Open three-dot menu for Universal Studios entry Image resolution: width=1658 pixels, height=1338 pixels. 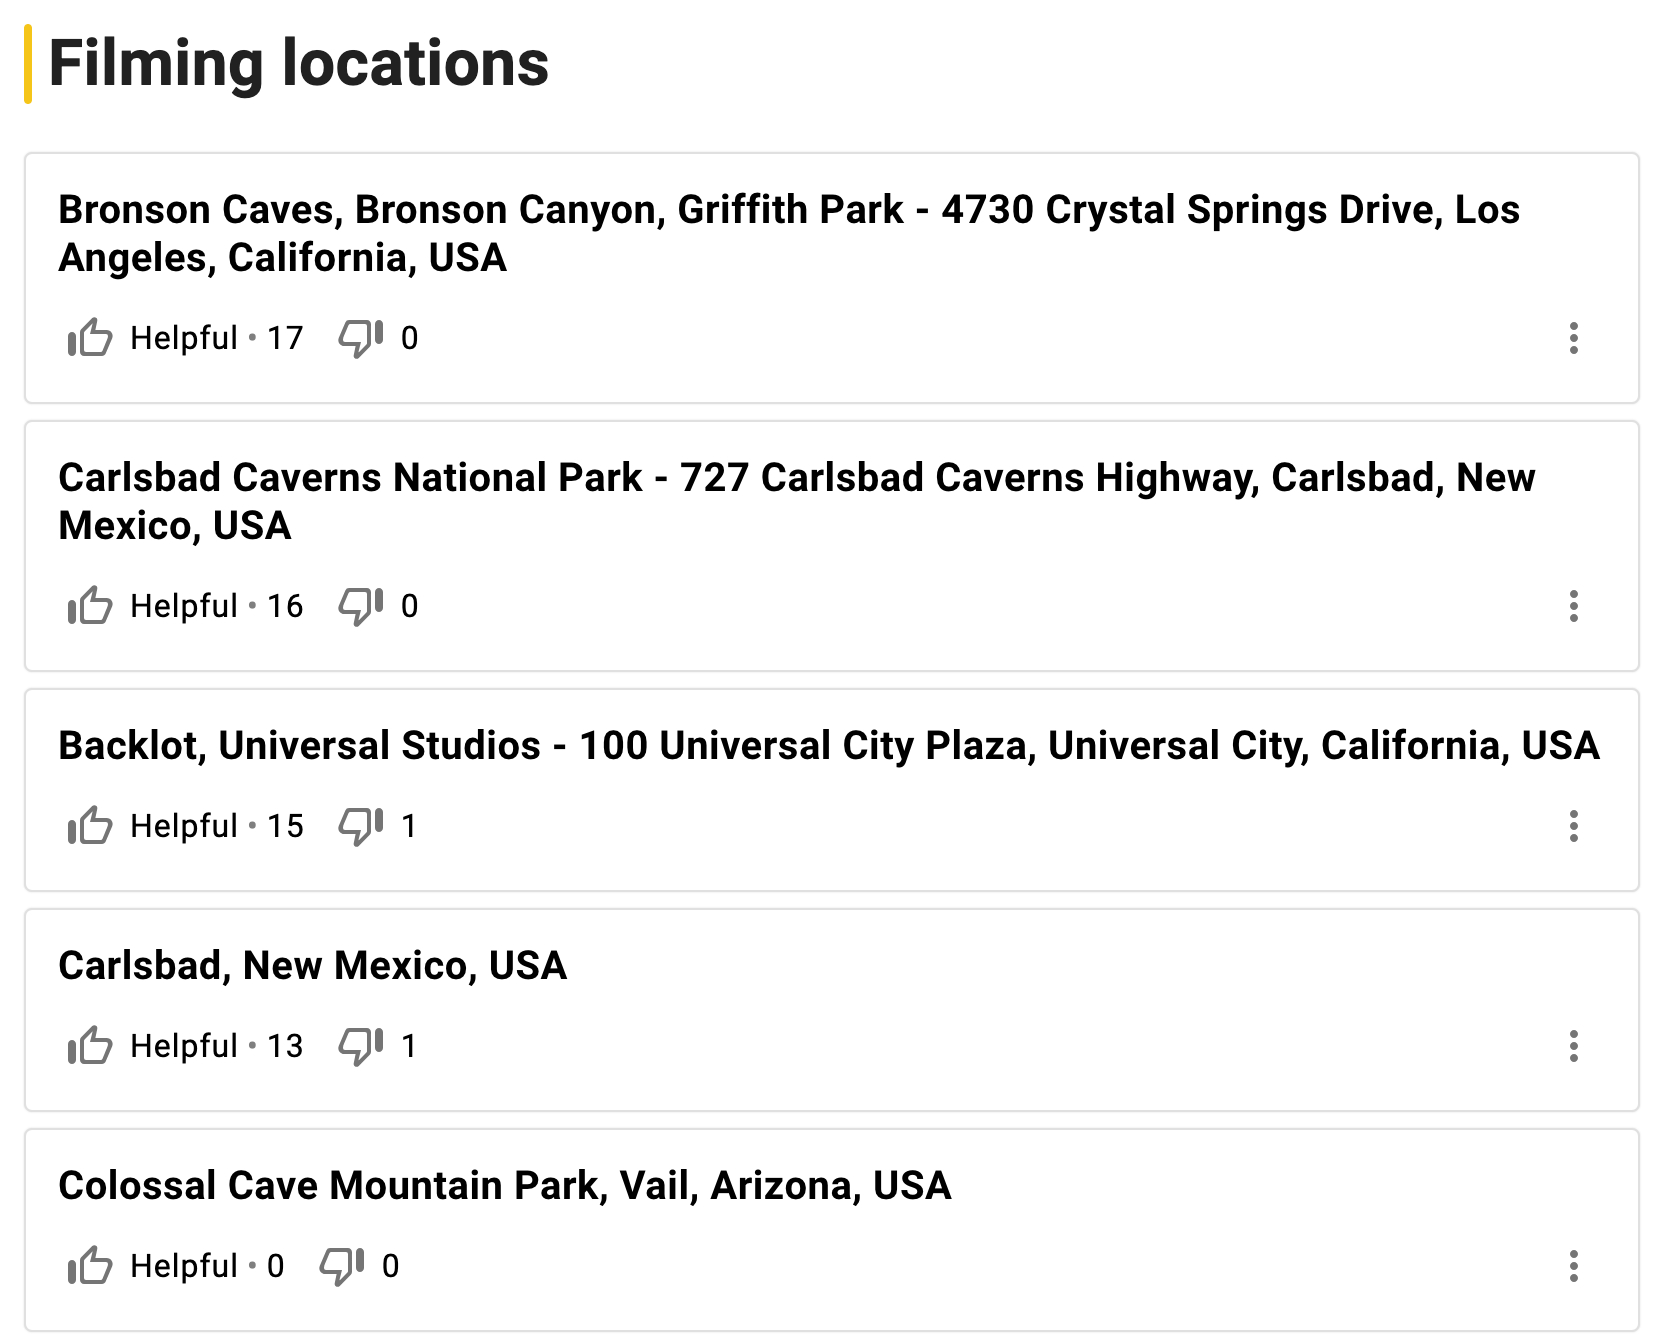[1573, 826]
